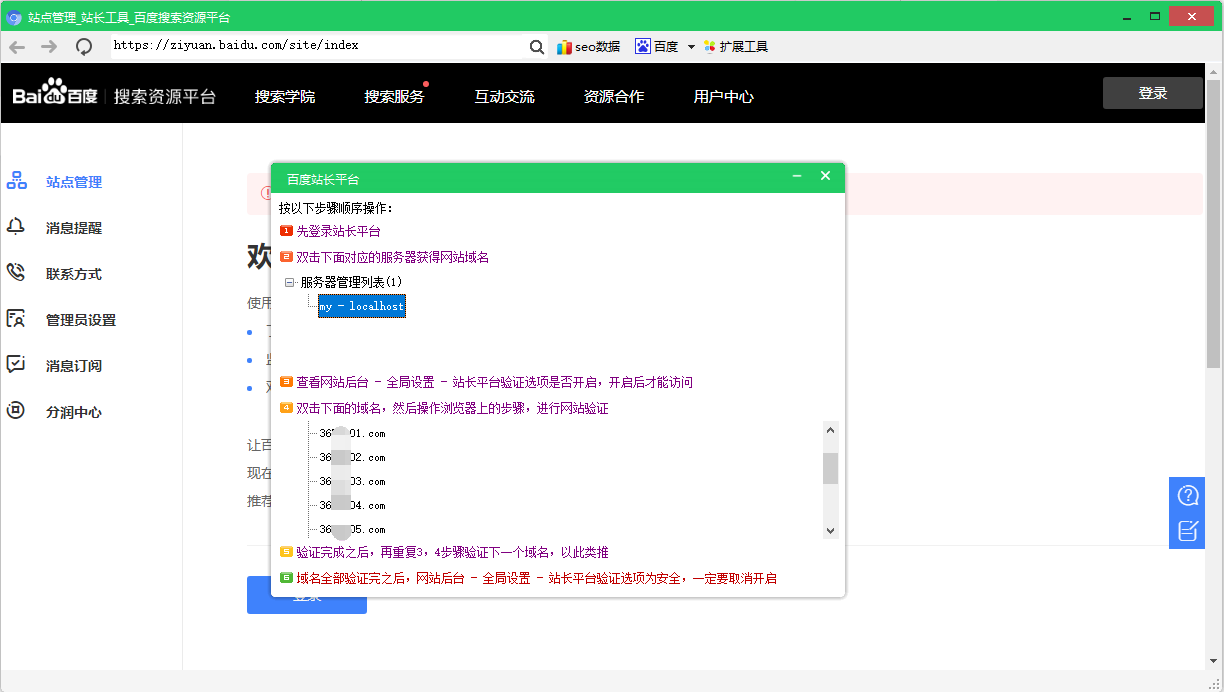The height and width of the screenshot is (692, 1224).
Task: Click the 登录 button in the header
Action: coord(1153,93)
